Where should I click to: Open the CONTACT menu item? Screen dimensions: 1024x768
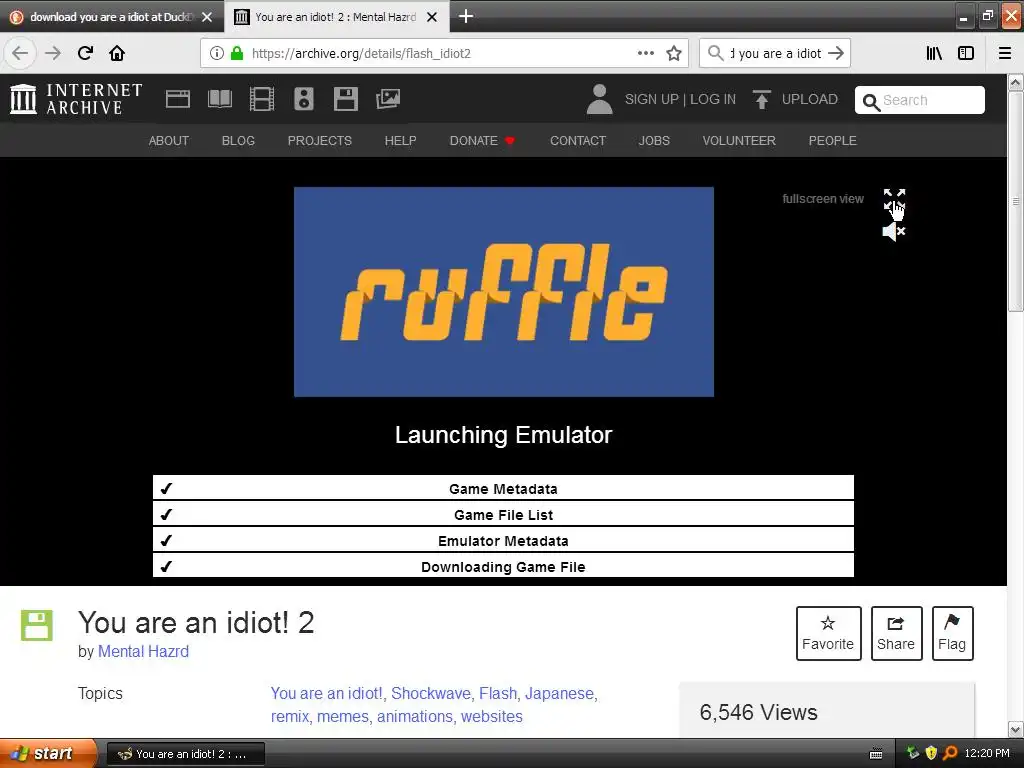point(578,140)
